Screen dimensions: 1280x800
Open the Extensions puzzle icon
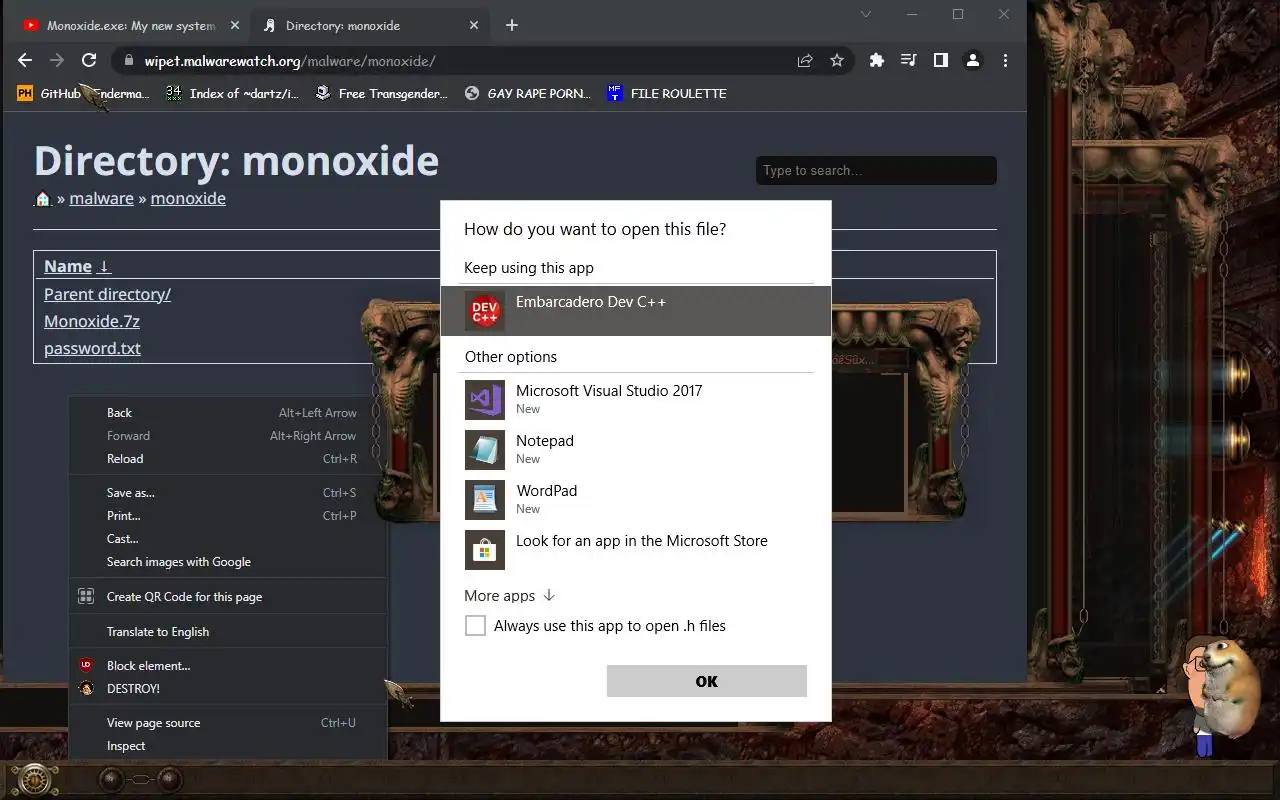pyautogui.click(x=877, y=61)
